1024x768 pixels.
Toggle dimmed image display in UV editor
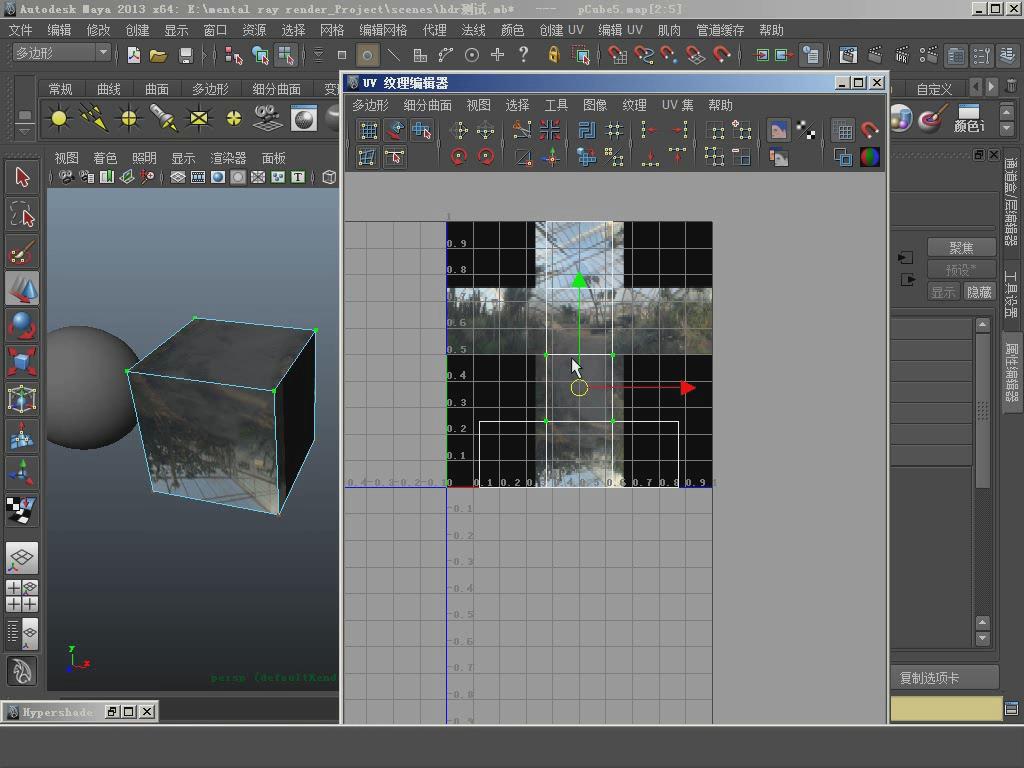778,157
